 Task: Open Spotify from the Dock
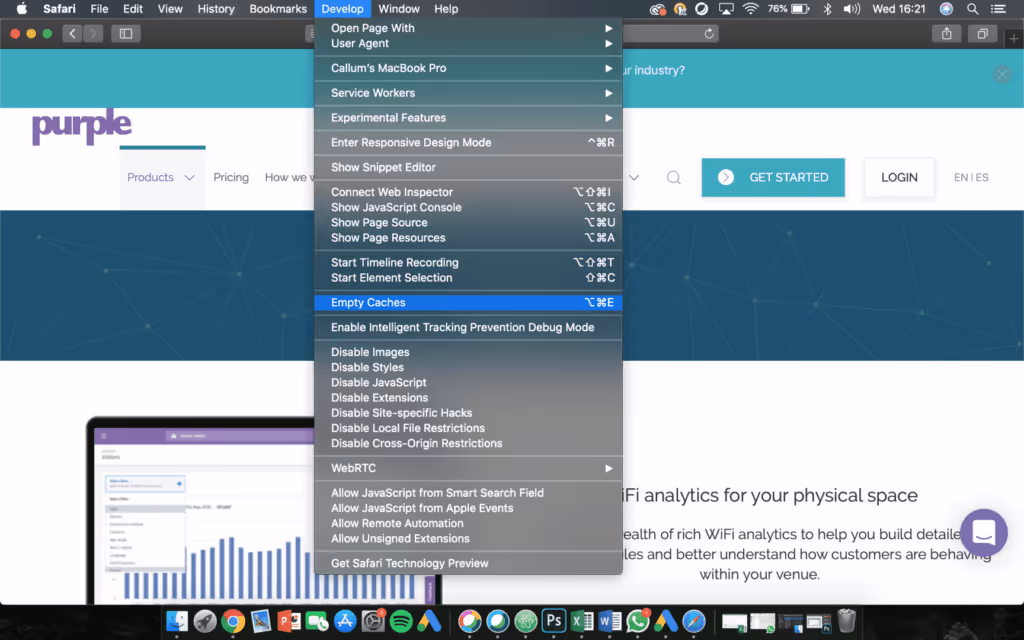point(401,620)
